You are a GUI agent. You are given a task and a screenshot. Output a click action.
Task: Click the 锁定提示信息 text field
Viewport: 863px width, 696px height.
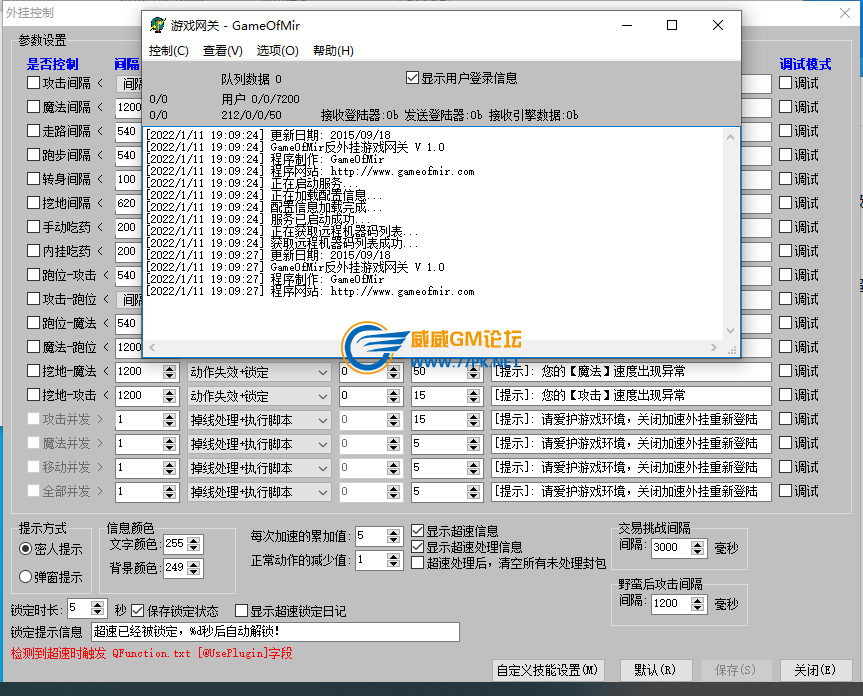coord(274,632)
